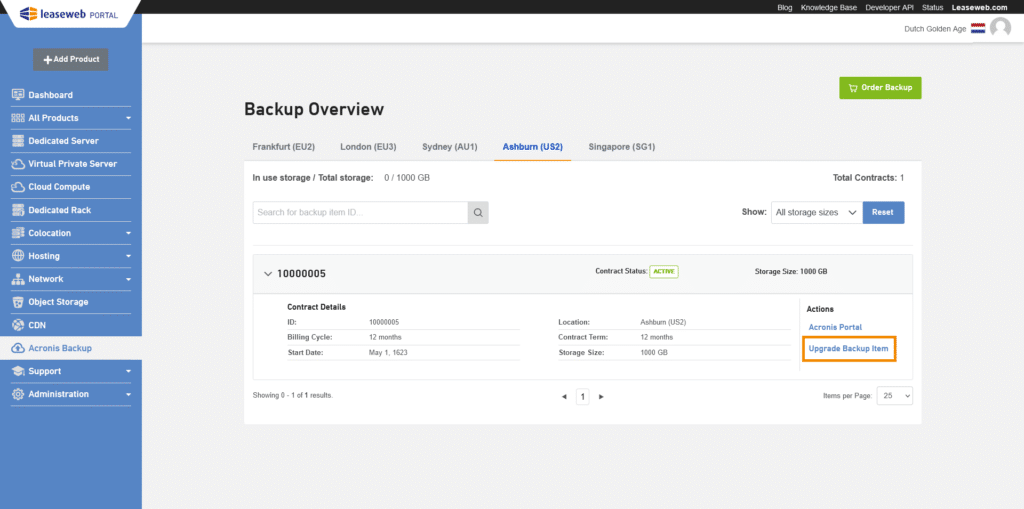Click page number 1 in pagination
Viewport: 1024px width, 509px height.
(x=583, y=397)
